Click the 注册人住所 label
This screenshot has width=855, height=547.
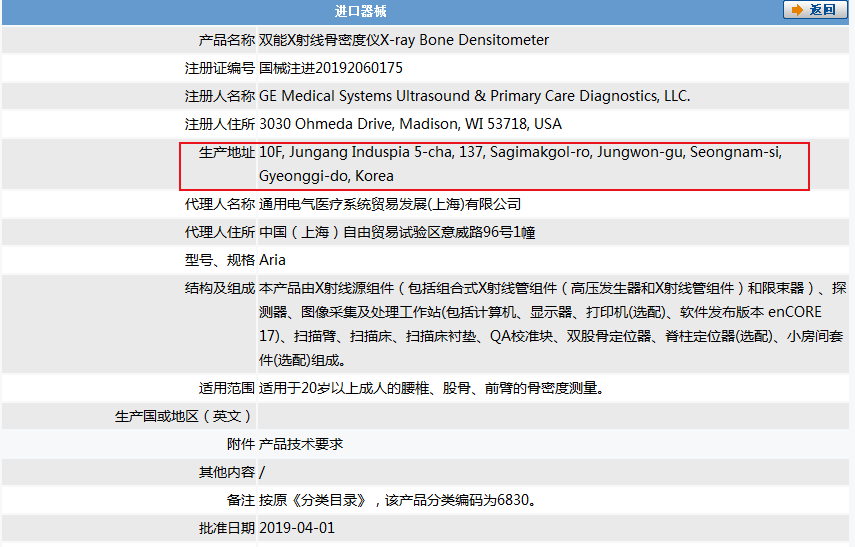point(220,124)
